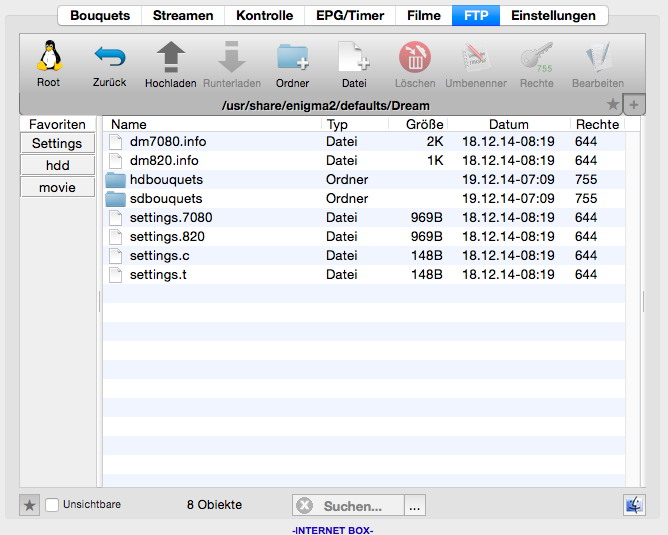
Task: Select the movie favorite button
Action: [x=57, y=187]
